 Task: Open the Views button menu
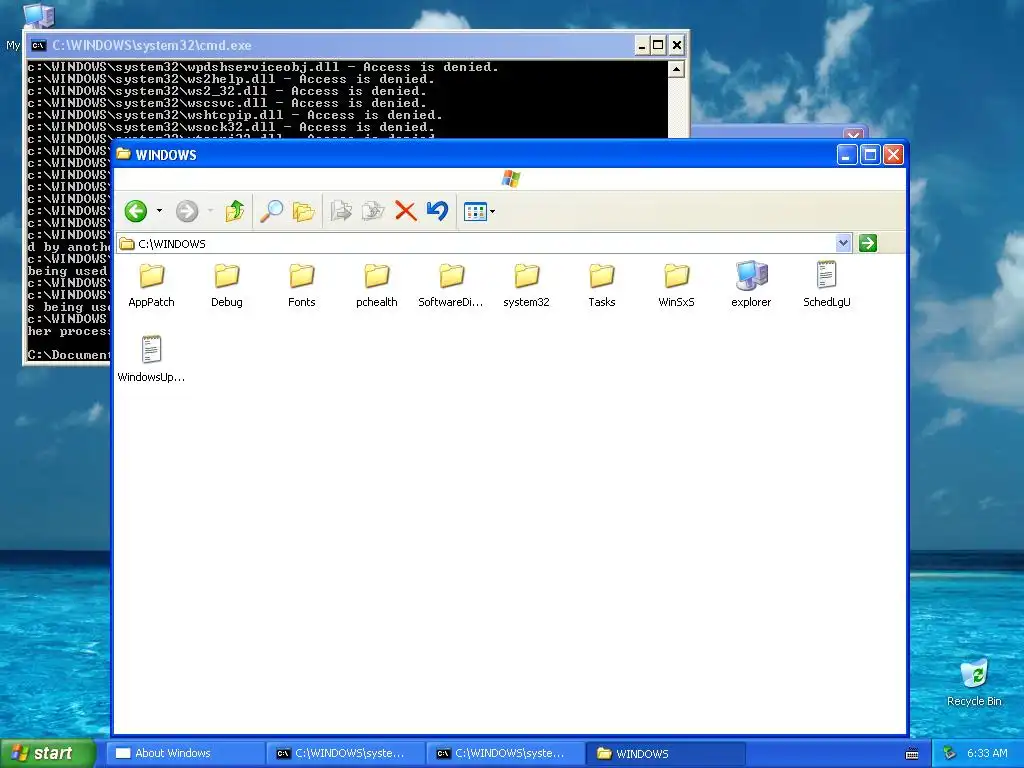click(479, 212)
